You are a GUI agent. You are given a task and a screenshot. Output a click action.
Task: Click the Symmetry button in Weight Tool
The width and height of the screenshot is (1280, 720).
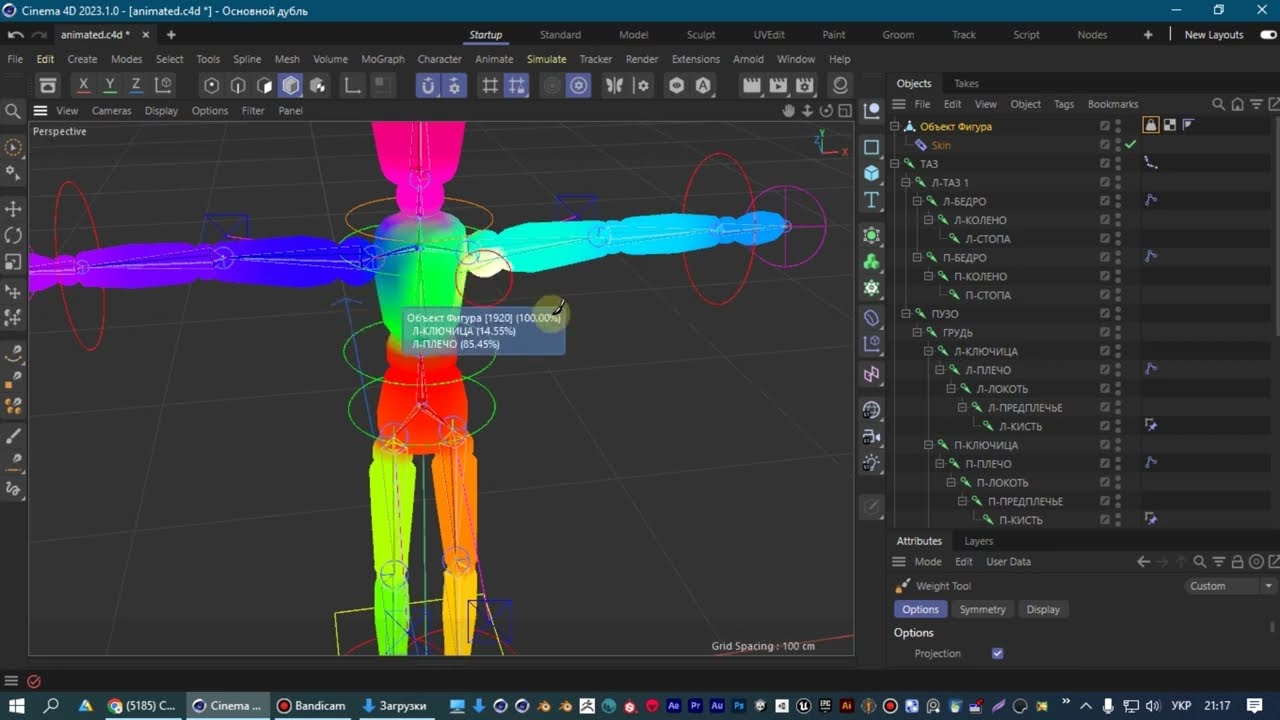982,609
